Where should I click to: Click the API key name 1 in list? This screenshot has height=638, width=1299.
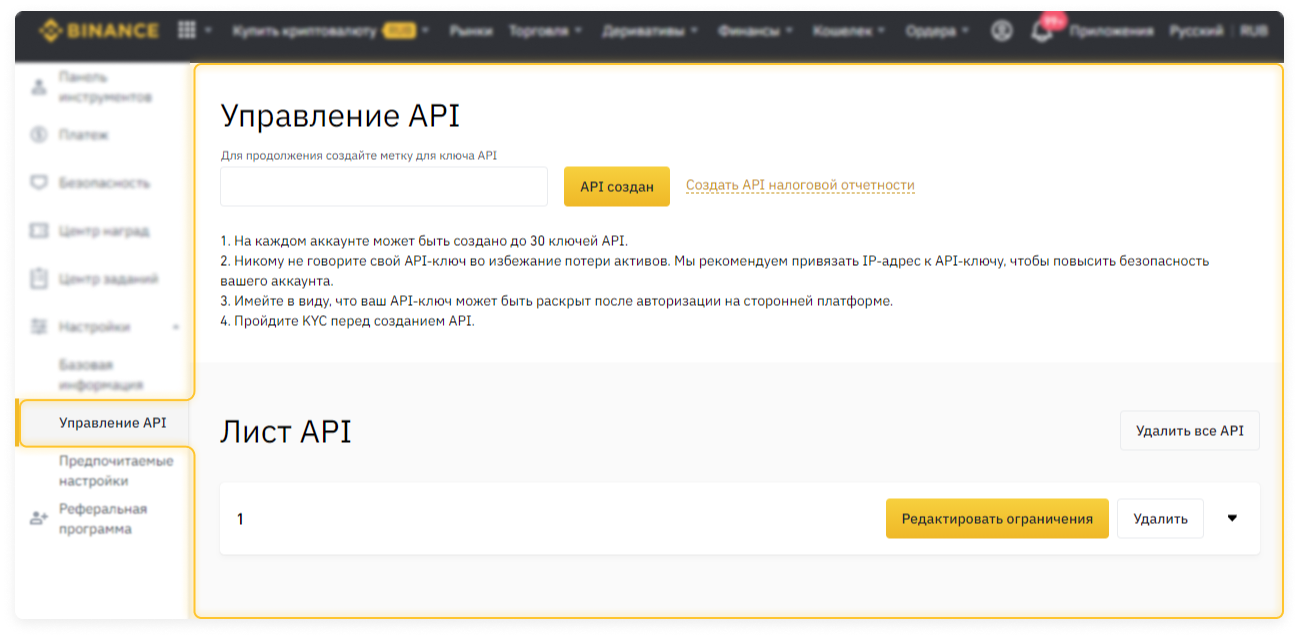click(x=240, y=519)
